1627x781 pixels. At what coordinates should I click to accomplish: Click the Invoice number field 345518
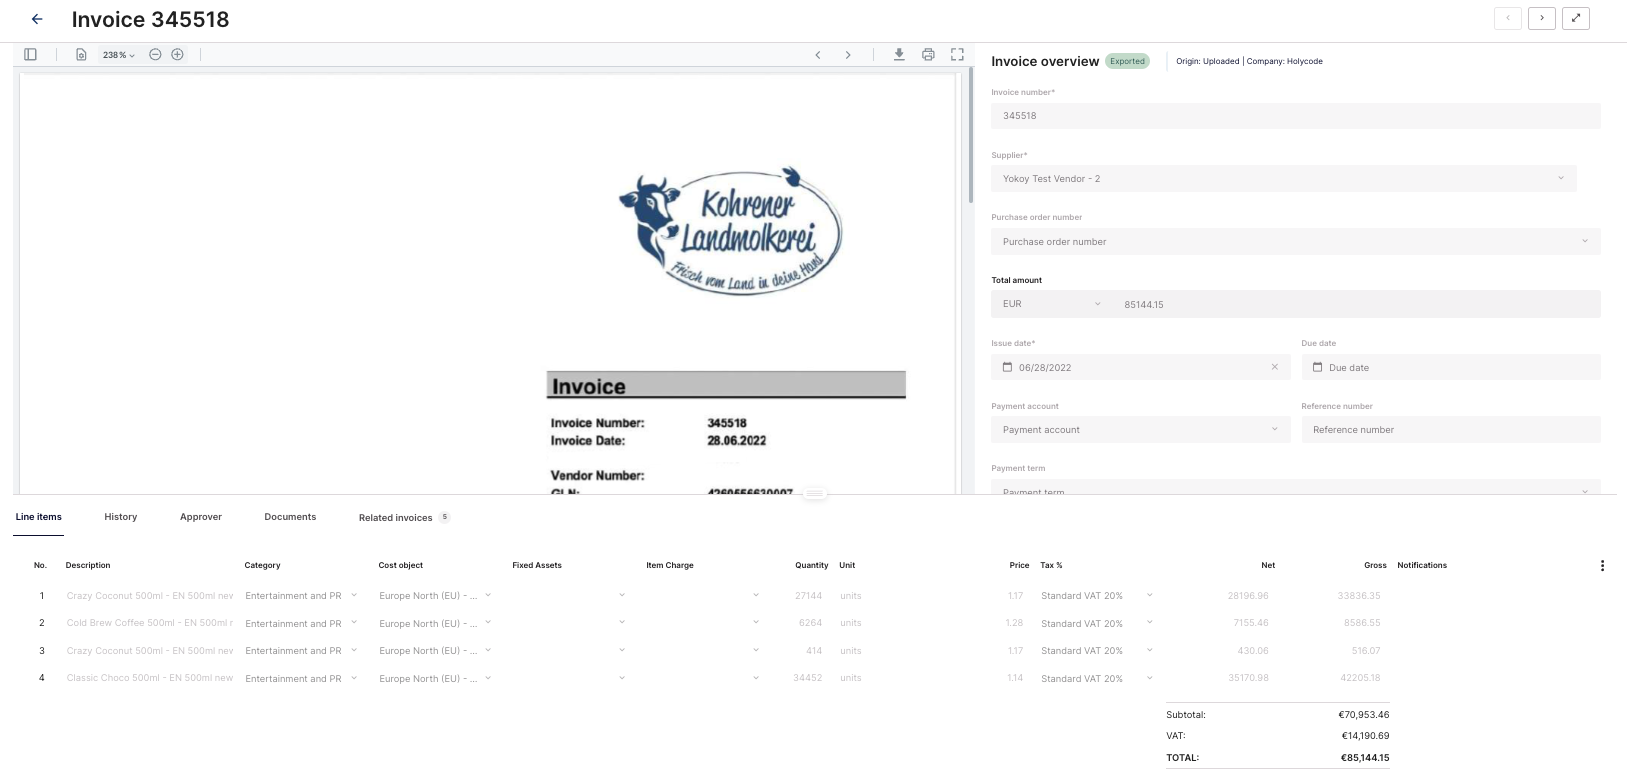[1296, 116]
